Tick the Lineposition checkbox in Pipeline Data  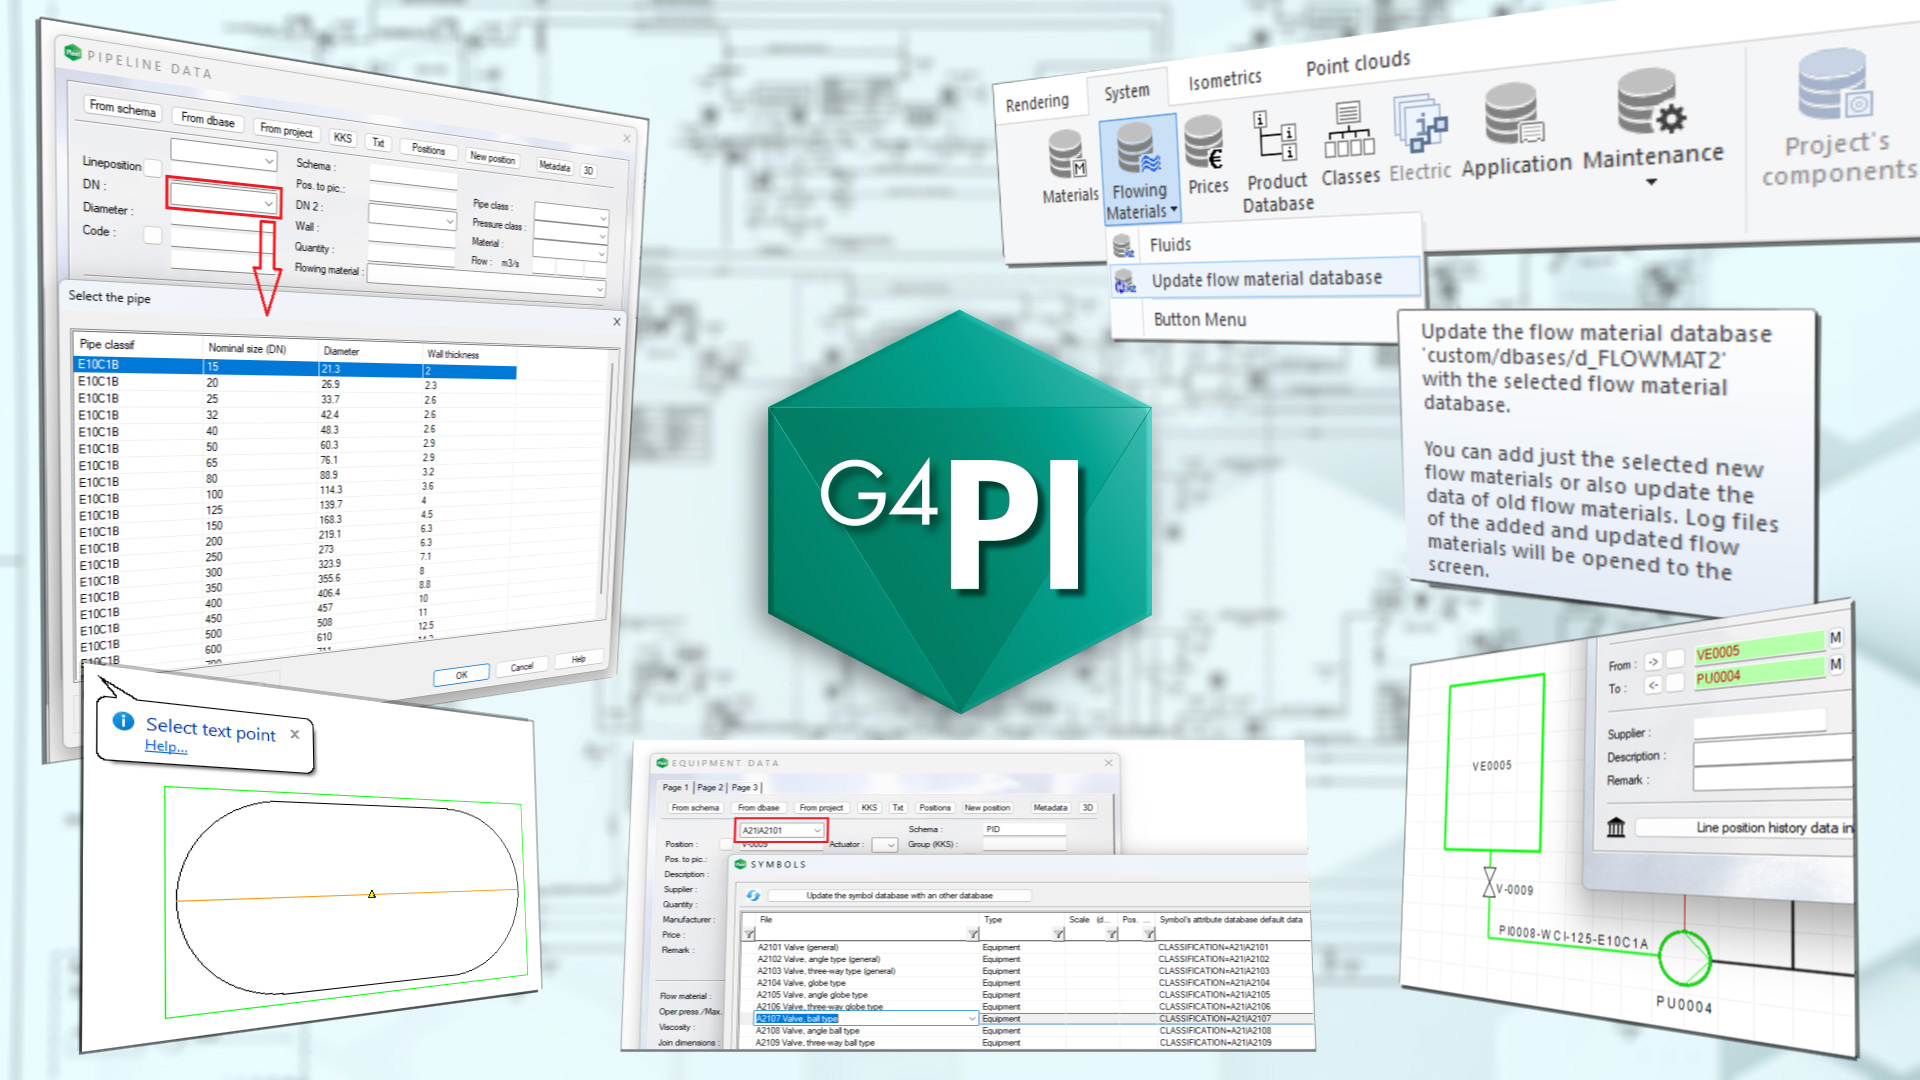(153, 168)
